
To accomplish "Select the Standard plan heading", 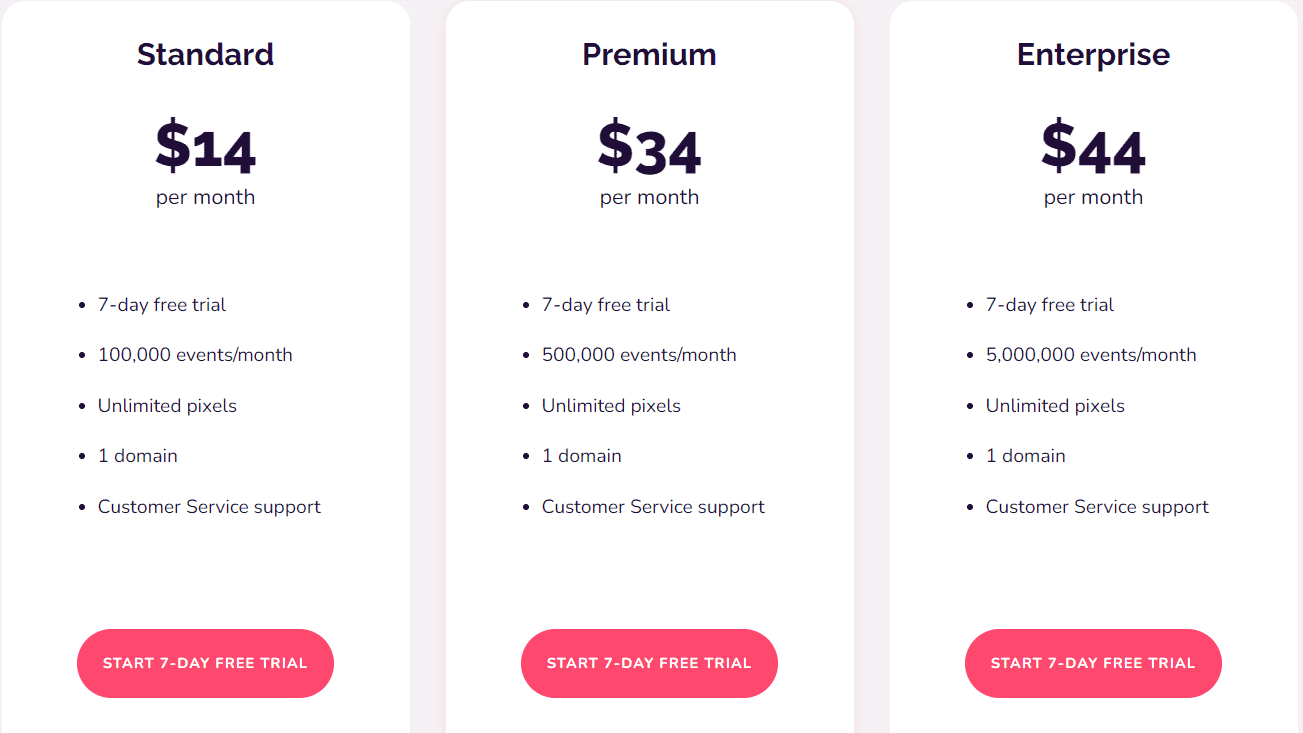I will (205, 55).
